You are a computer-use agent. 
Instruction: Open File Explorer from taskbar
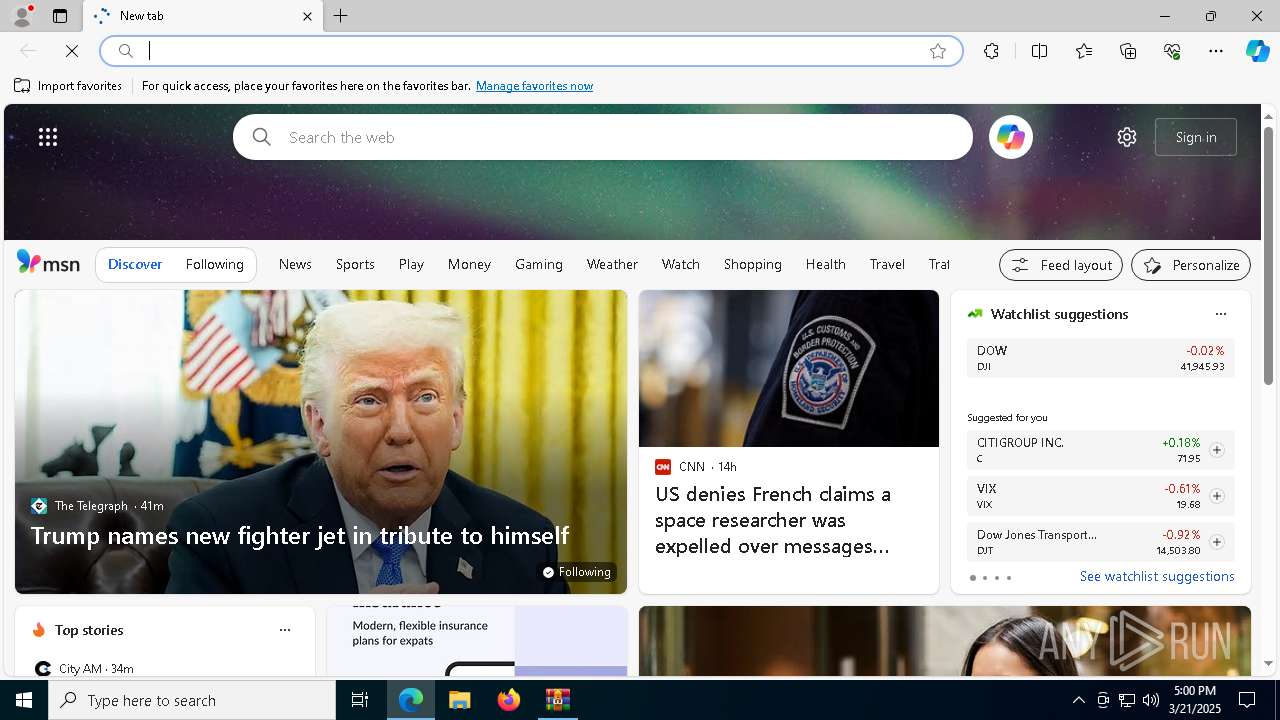click(460, 700)
